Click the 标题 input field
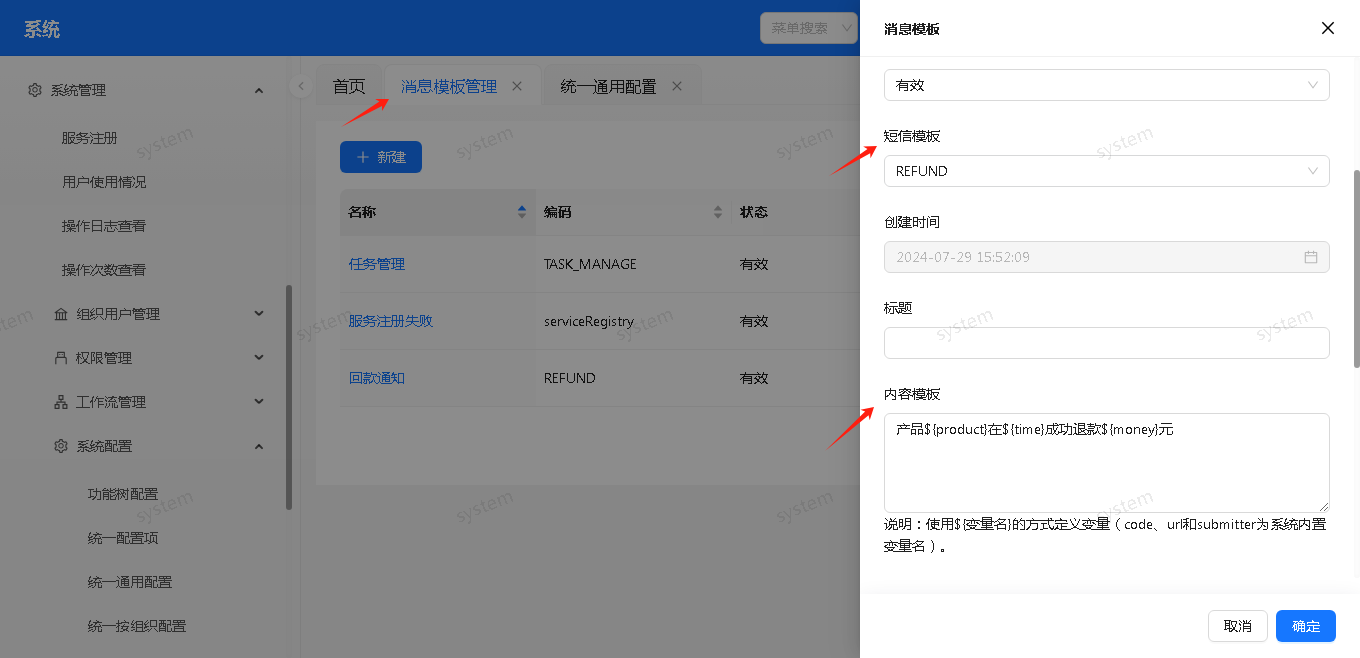This screenshot has width=1360, height=658. tap(1106, 343)
